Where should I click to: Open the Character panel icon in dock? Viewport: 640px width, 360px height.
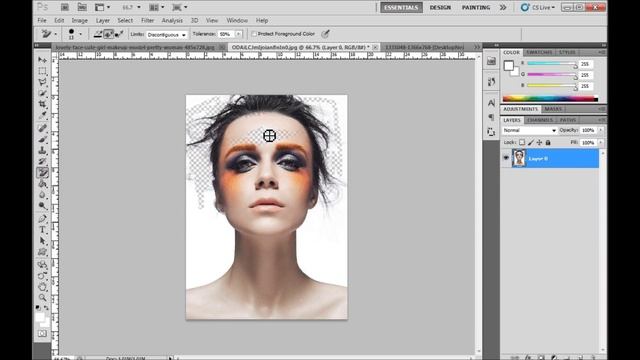(x=491, y=102)
